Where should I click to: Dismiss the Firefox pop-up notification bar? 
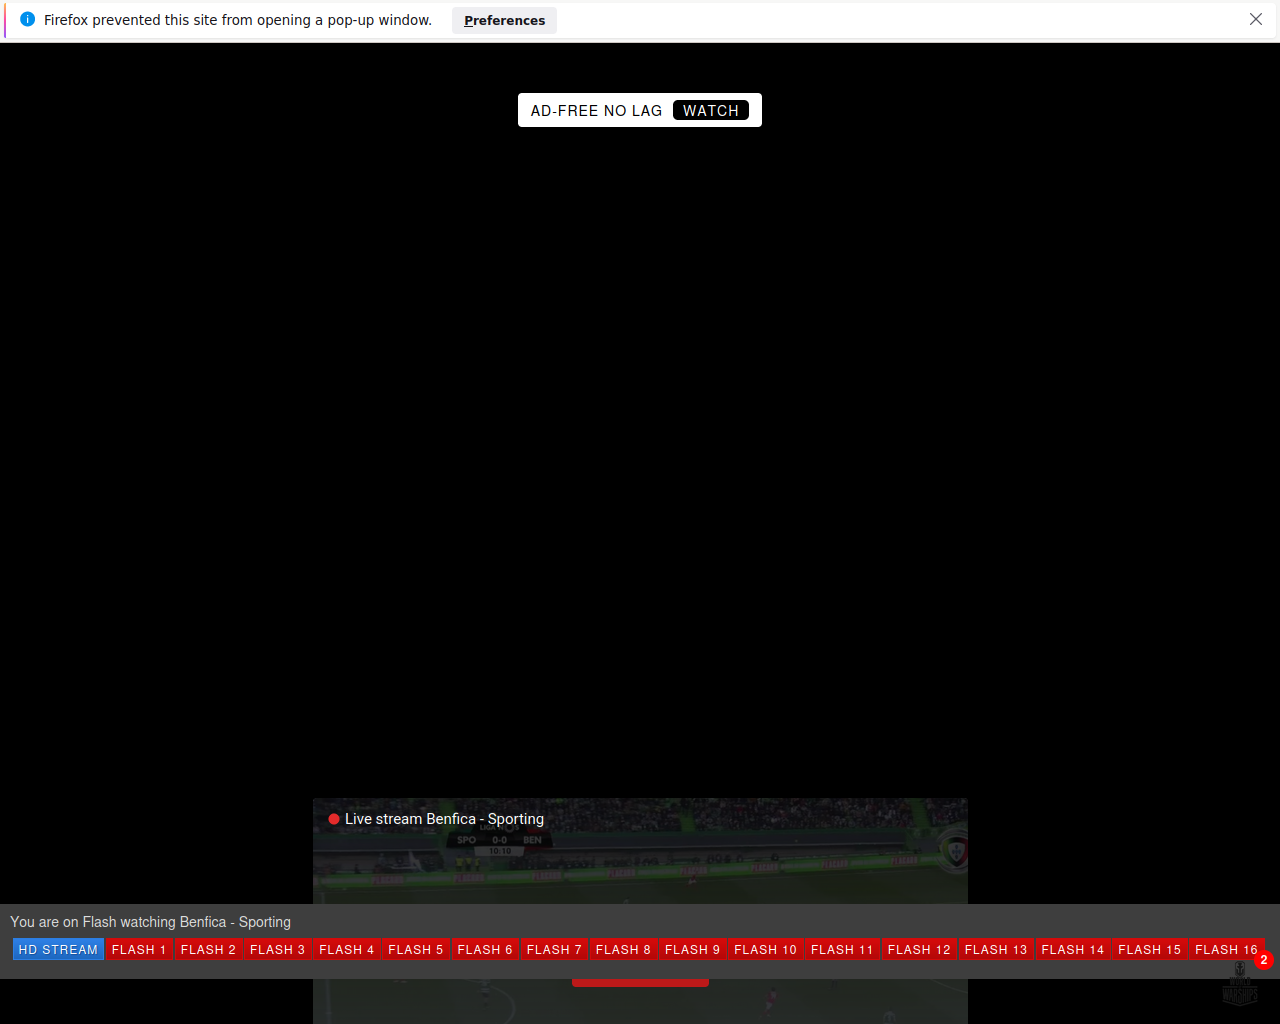coord(1256,19)
